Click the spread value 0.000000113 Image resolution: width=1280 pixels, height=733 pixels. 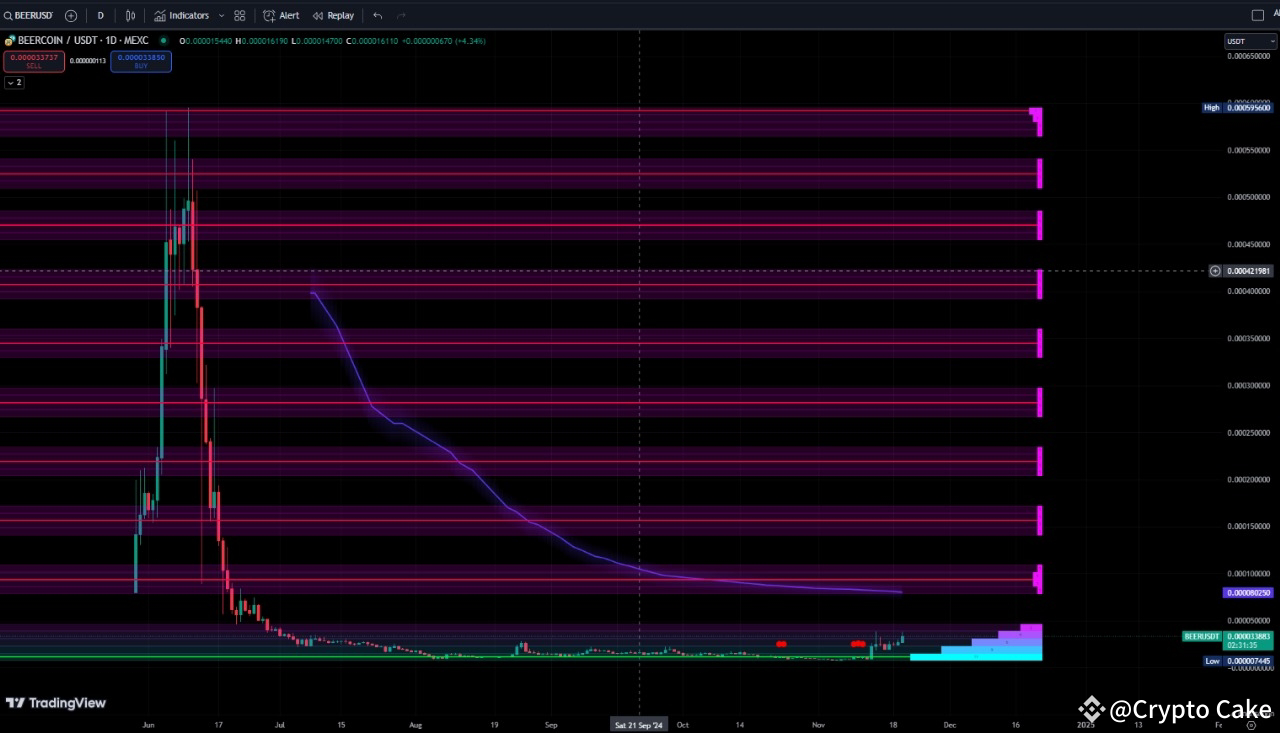[88, 61]
